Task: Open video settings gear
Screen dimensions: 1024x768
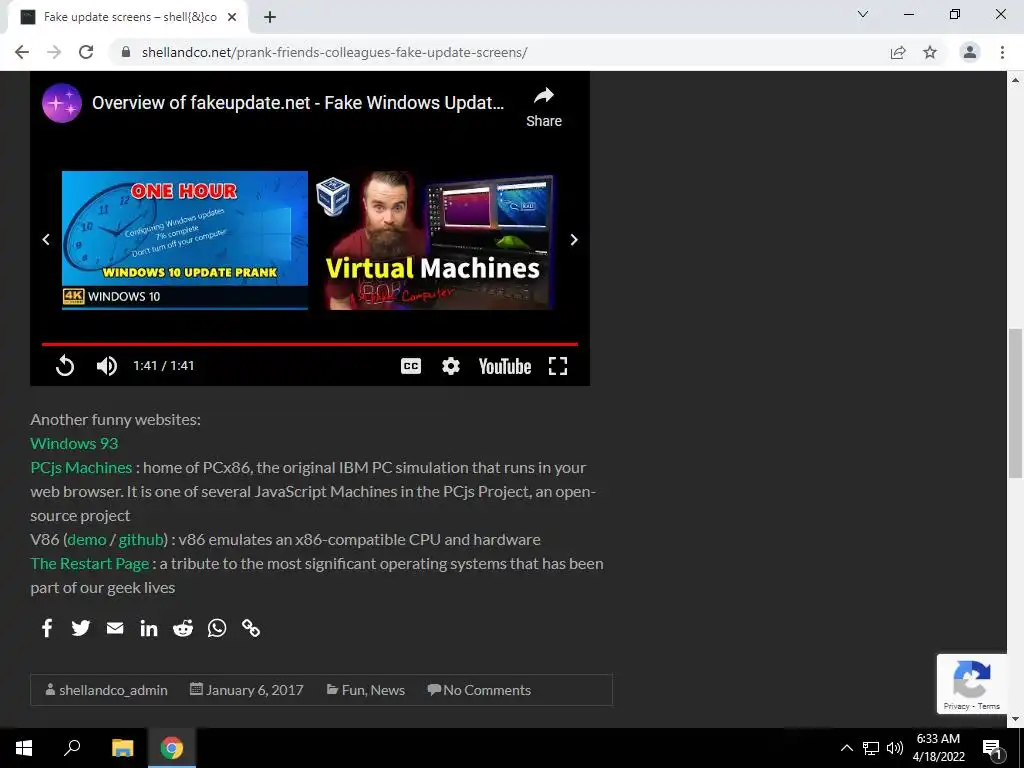Action: point(451,366)
